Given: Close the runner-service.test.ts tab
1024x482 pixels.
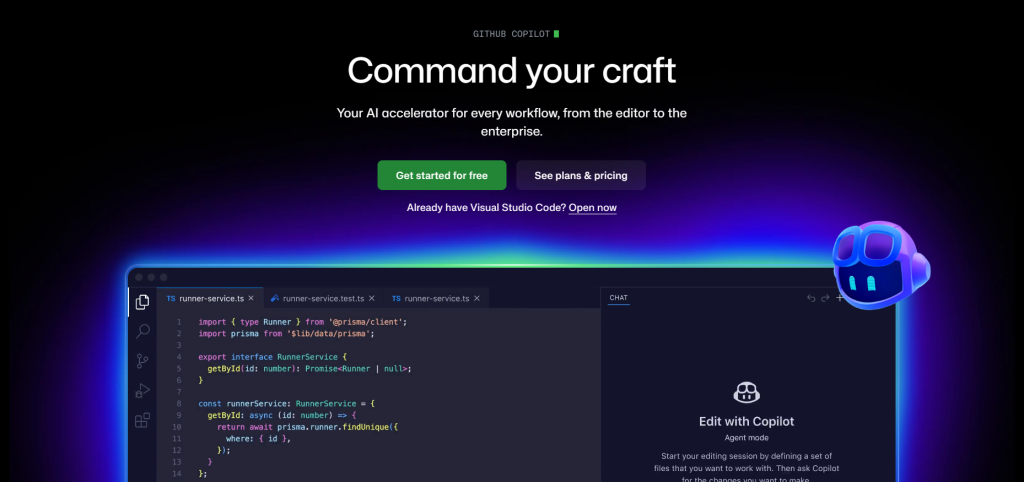Looking at the screenshot, I should tap(372, 298).
